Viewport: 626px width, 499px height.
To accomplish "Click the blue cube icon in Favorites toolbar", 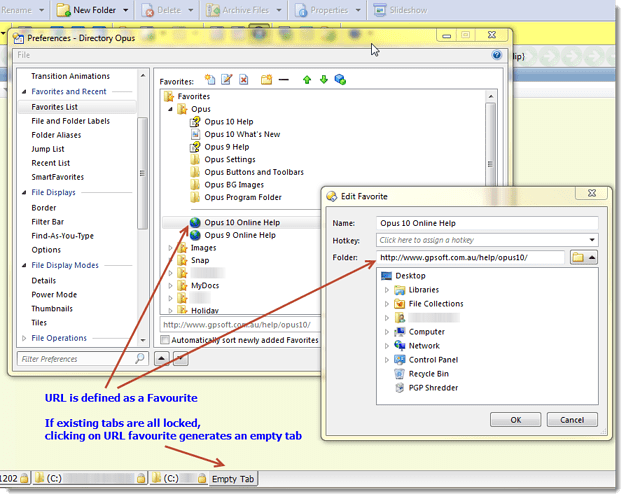I will point(340,79).
